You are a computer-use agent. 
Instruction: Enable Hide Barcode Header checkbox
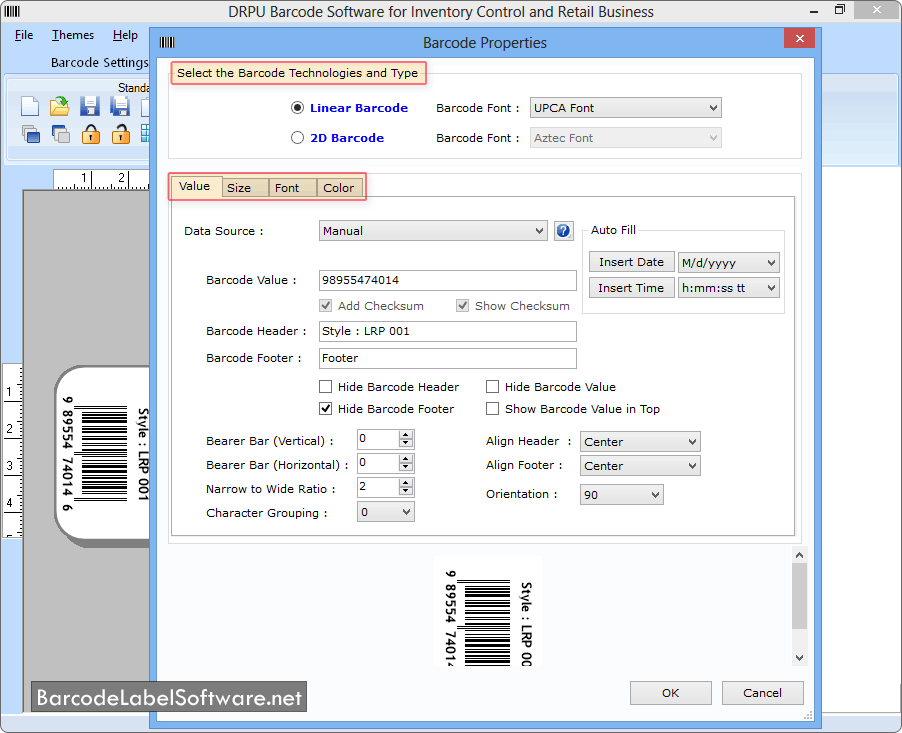point(326,387)
